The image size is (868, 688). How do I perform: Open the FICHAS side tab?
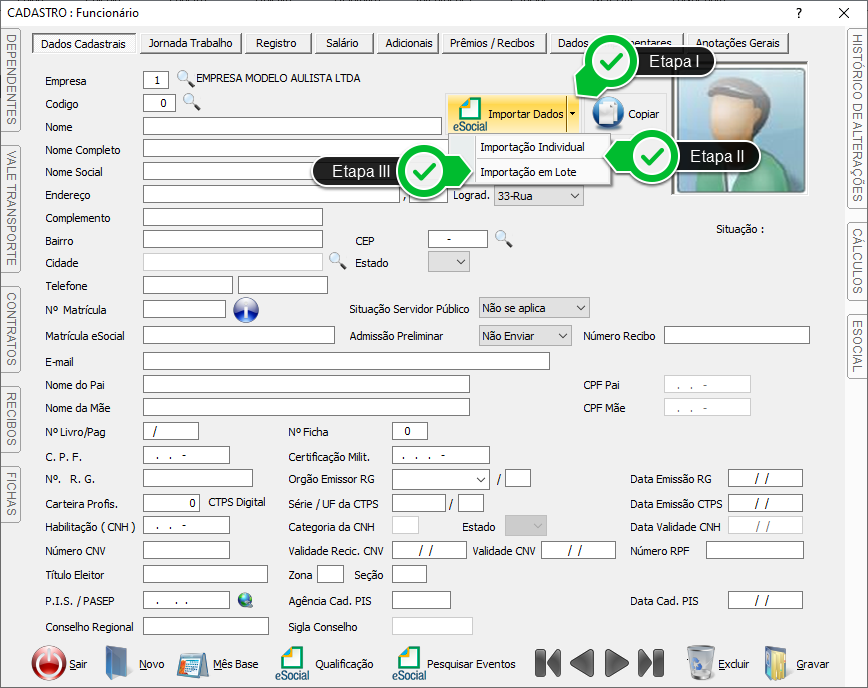pos(11,494)
